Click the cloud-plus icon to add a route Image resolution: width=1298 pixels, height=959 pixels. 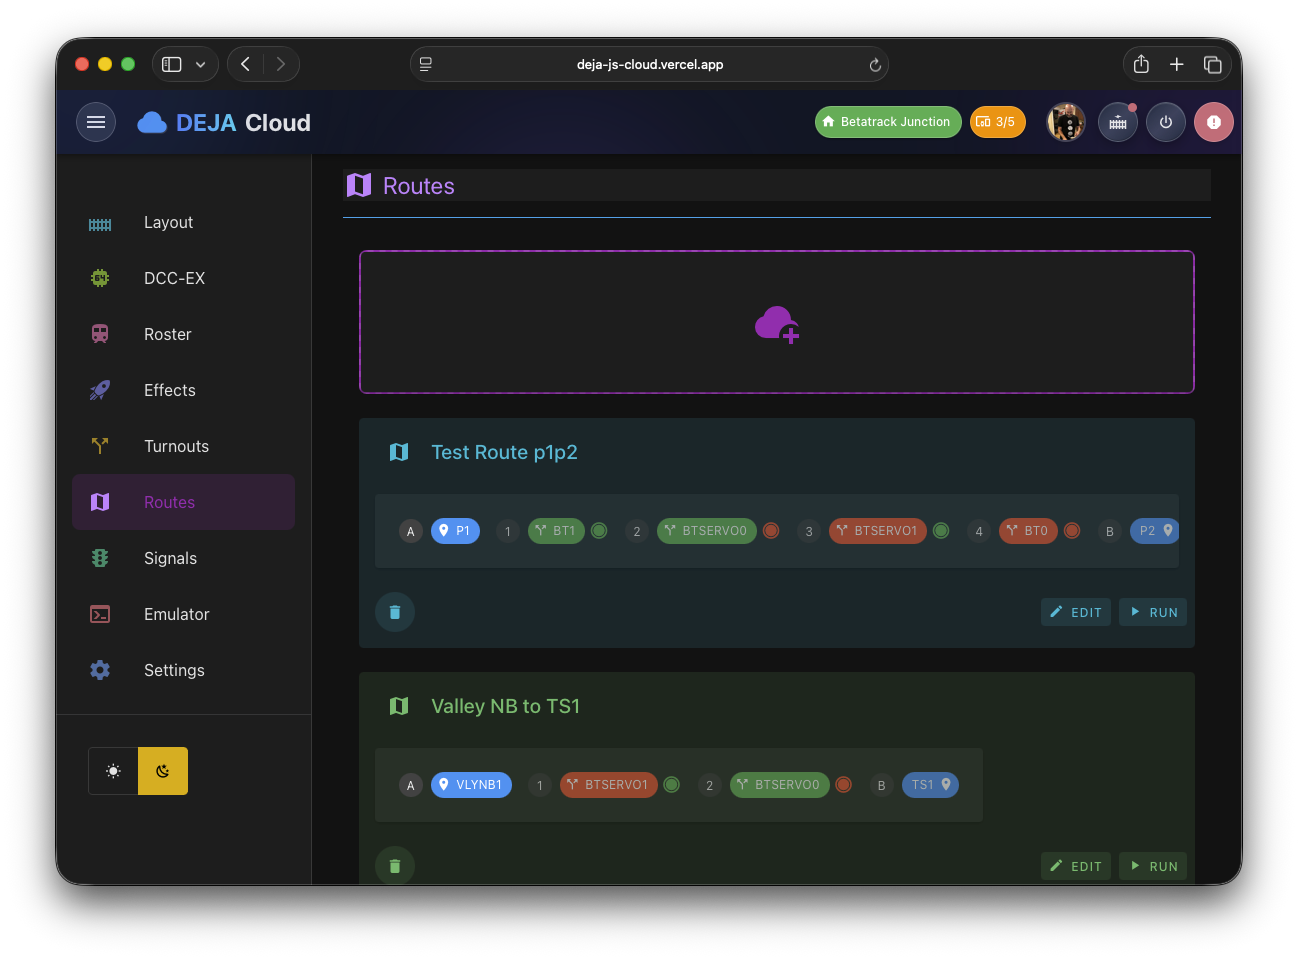pos(777,322)
